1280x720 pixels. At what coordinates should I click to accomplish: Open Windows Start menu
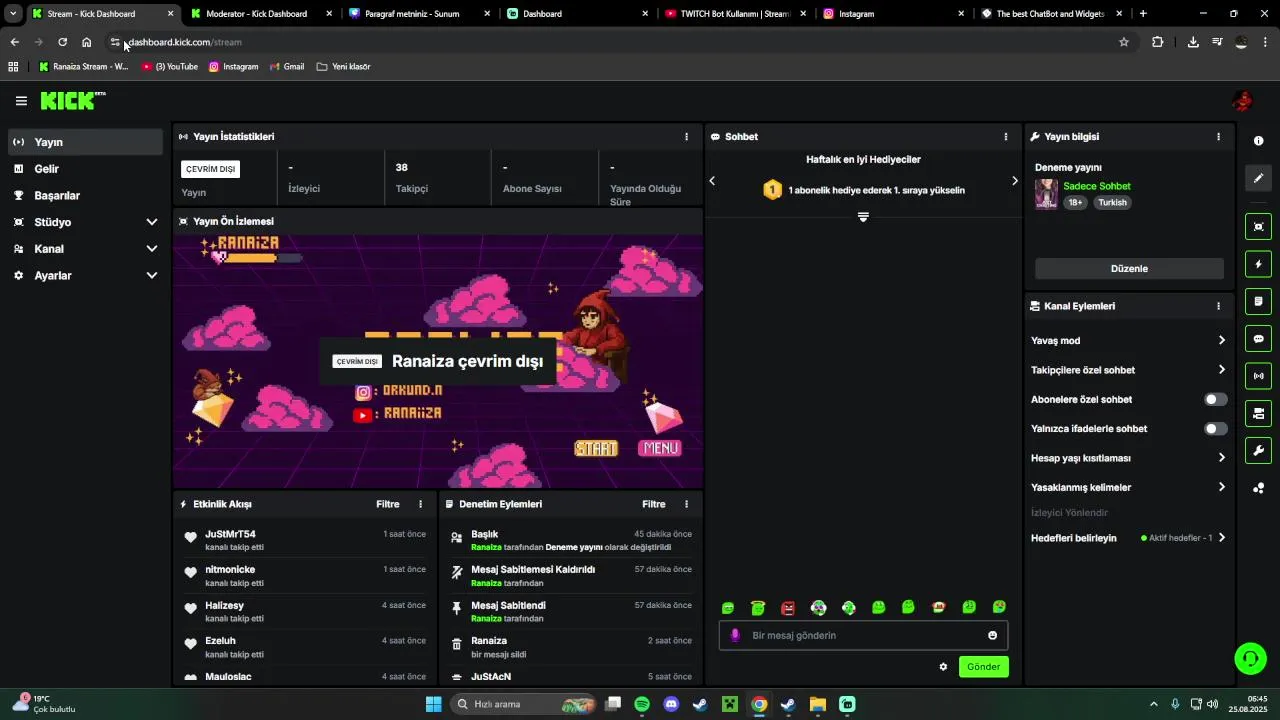coord(433,704)
